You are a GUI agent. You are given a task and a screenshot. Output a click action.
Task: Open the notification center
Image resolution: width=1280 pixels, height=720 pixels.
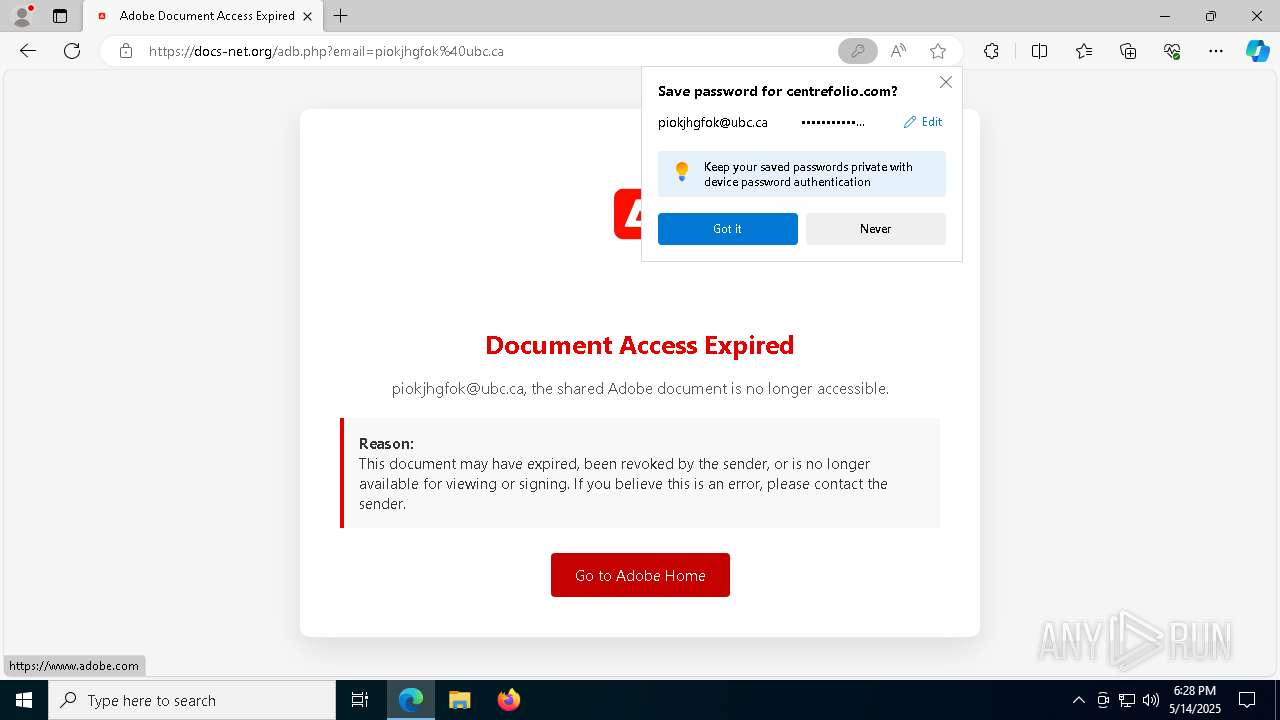point(1248,700)
